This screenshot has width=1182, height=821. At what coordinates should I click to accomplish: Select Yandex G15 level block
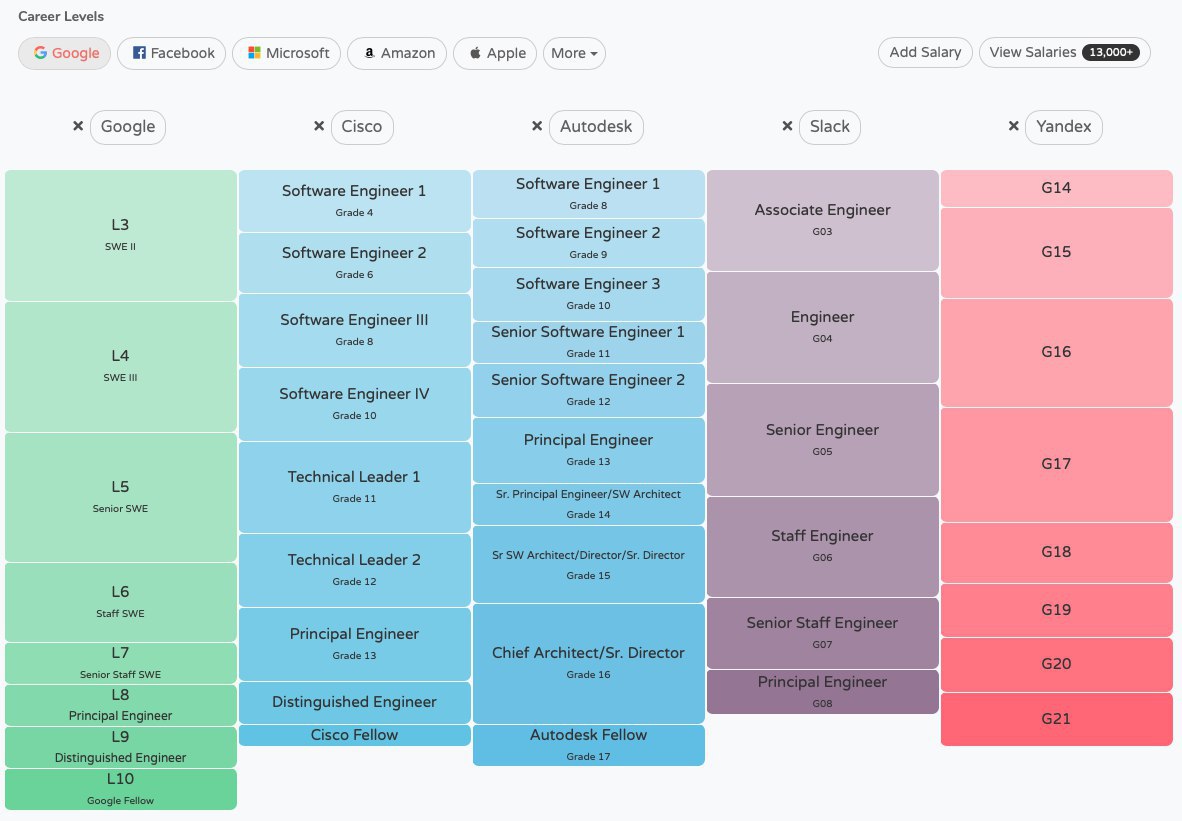(1057, 253)
